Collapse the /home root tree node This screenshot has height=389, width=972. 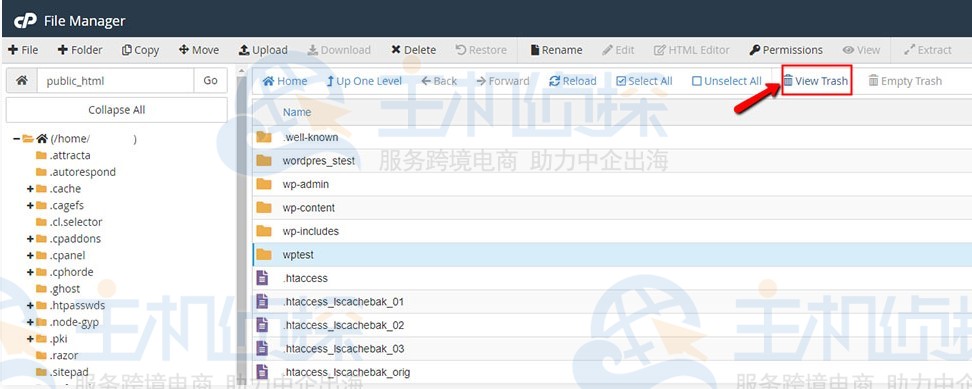coord(16,139)
